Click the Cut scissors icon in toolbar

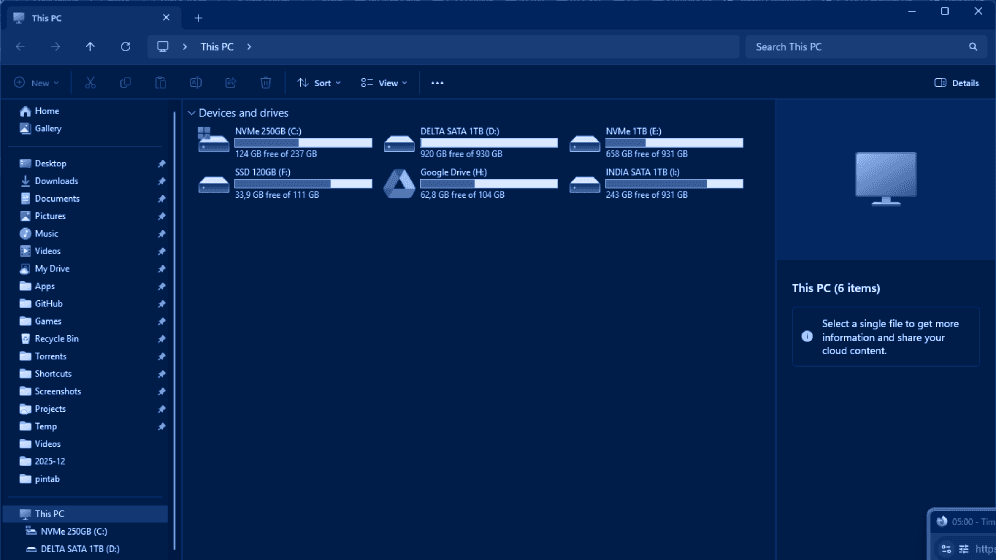(x=90, y=83)
